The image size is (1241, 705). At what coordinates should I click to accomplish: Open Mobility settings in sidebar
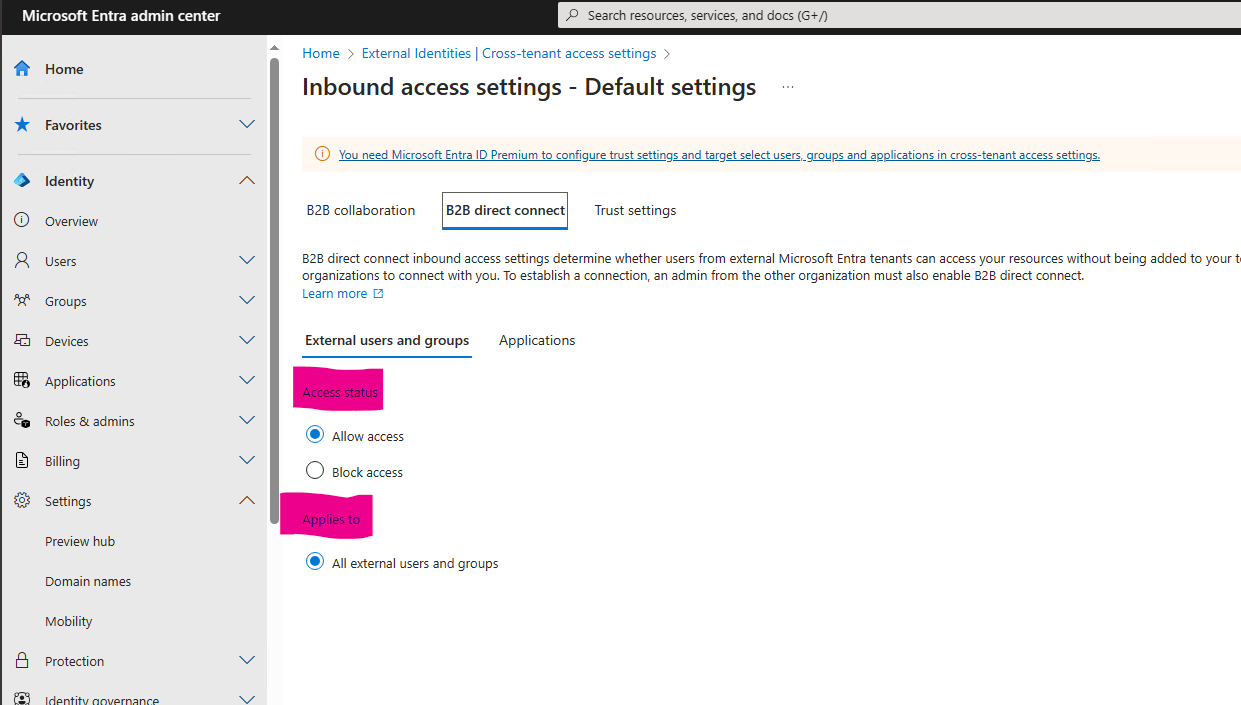coord(69,621)
